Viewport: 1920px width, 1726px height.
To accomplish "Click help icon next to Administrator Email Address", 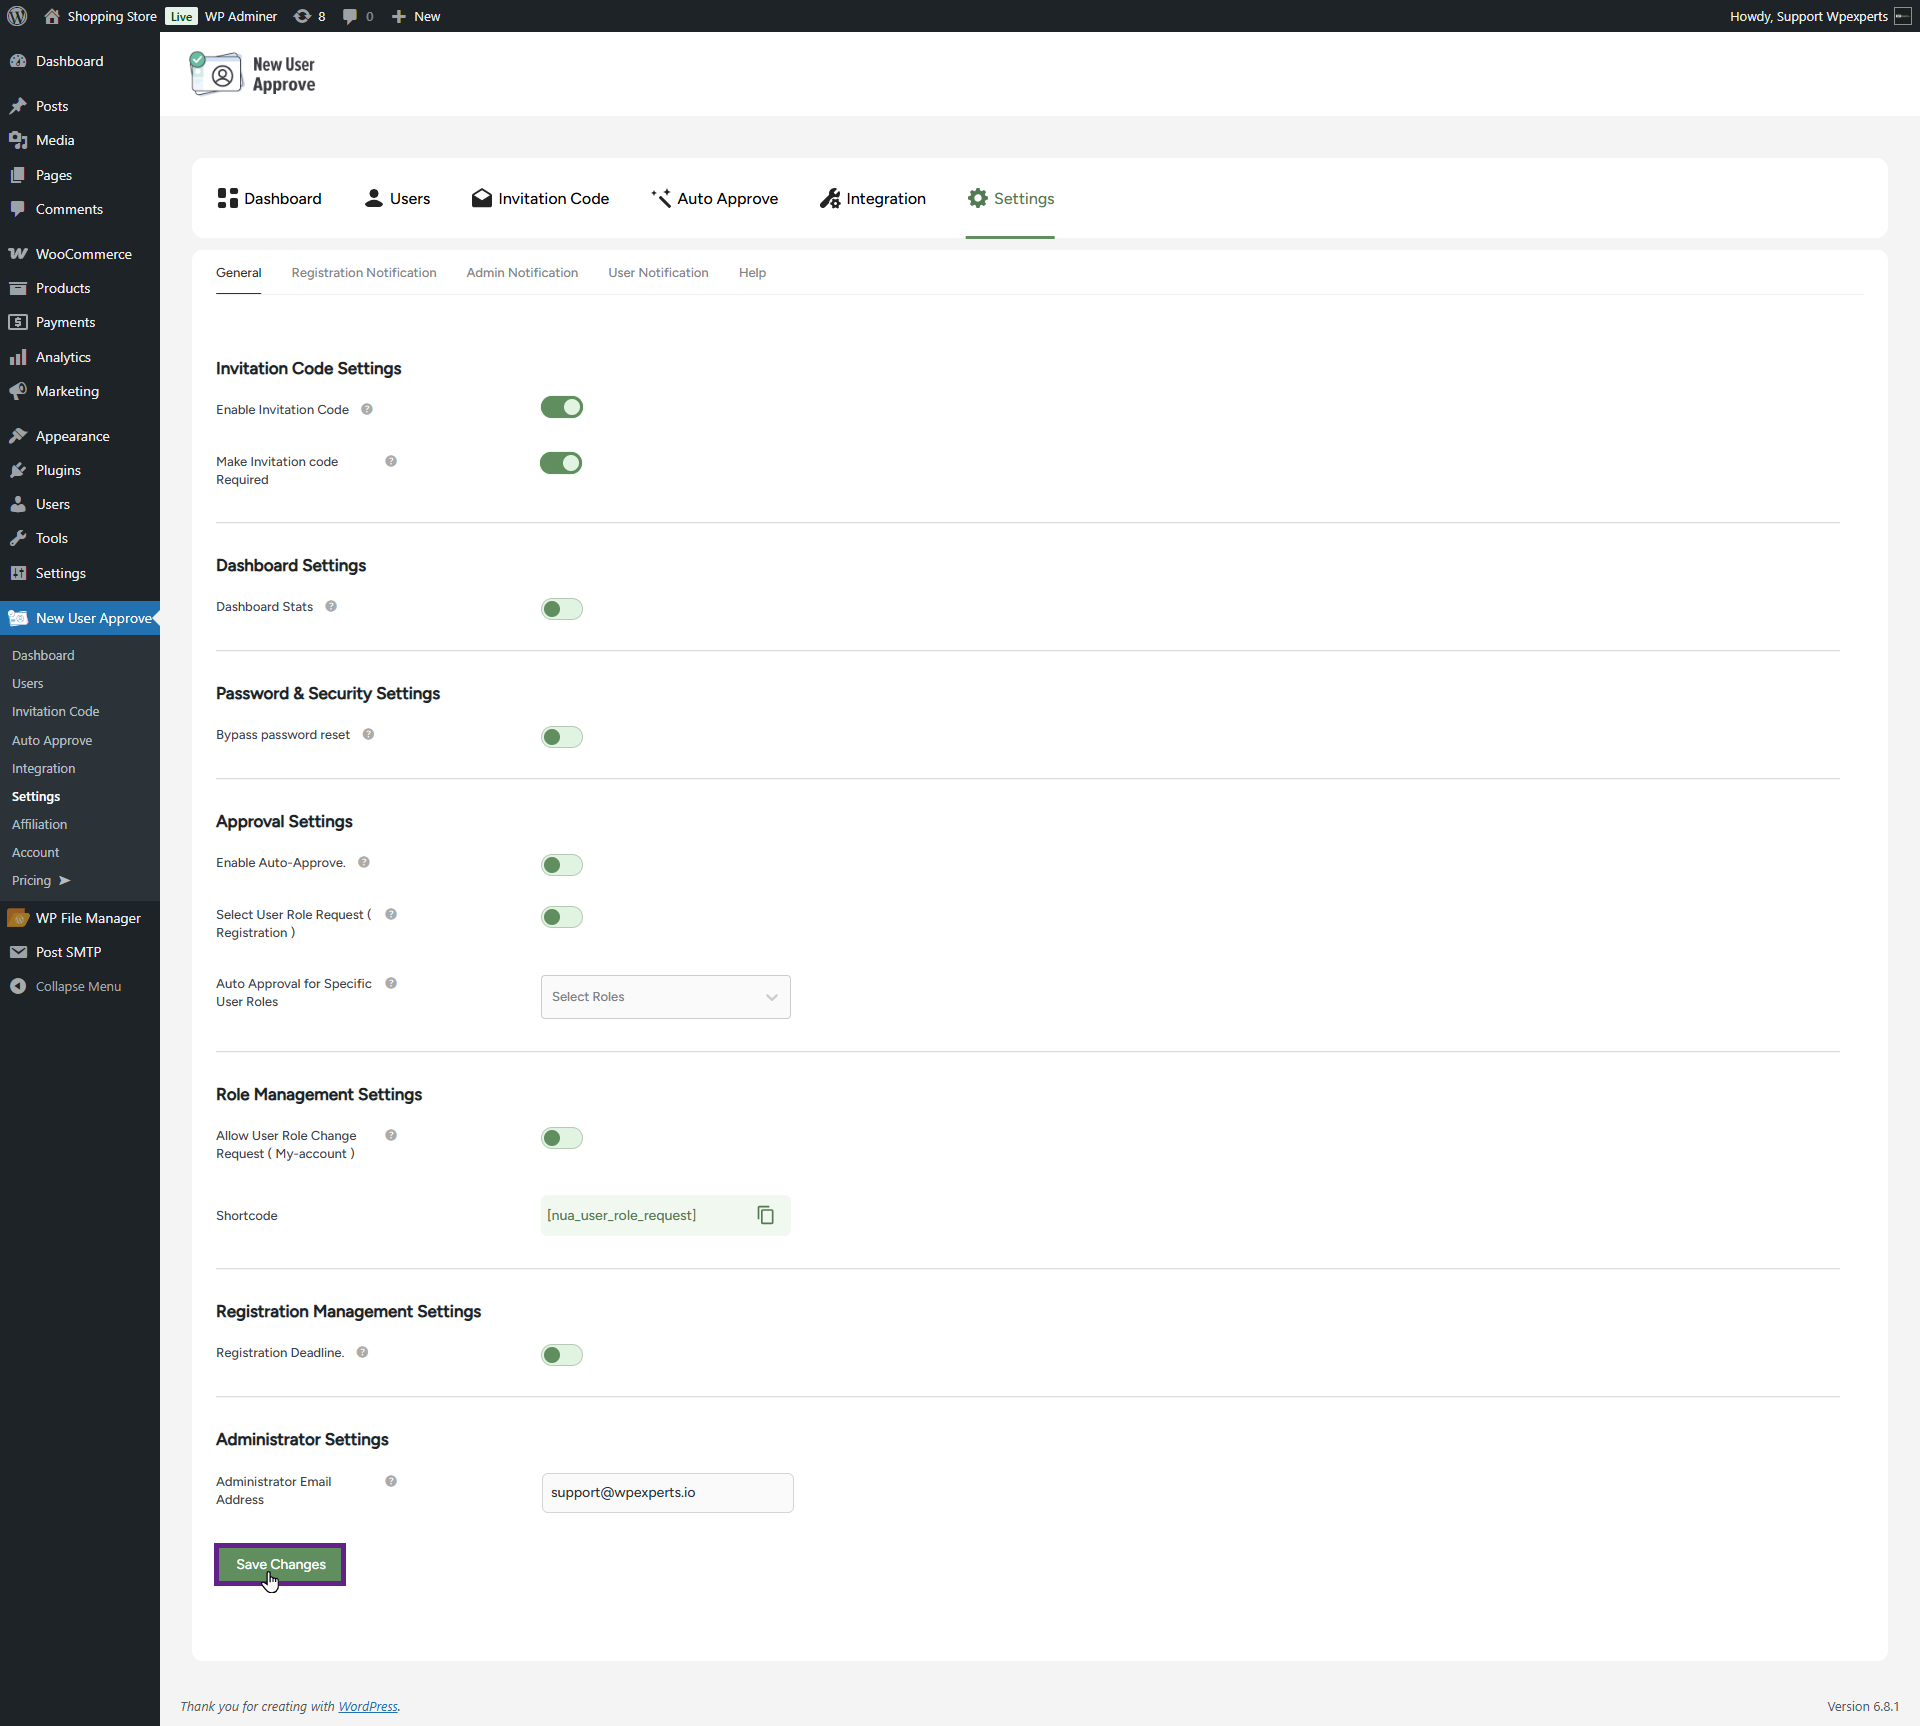I will coord(391,1481).
